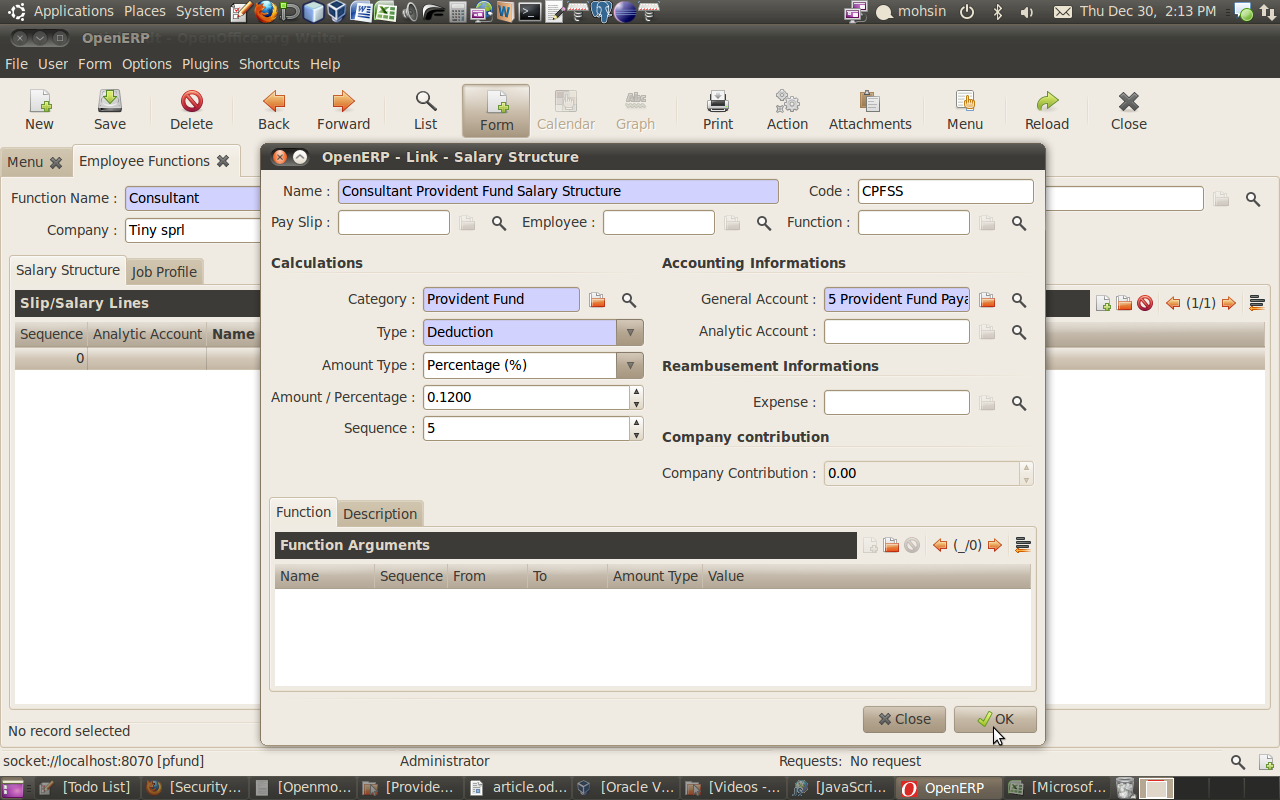Increase the Amount / Percentage stepper
Image resolution: width=1280 pixels, height=800 pixels.
click(x=636, y=392)
